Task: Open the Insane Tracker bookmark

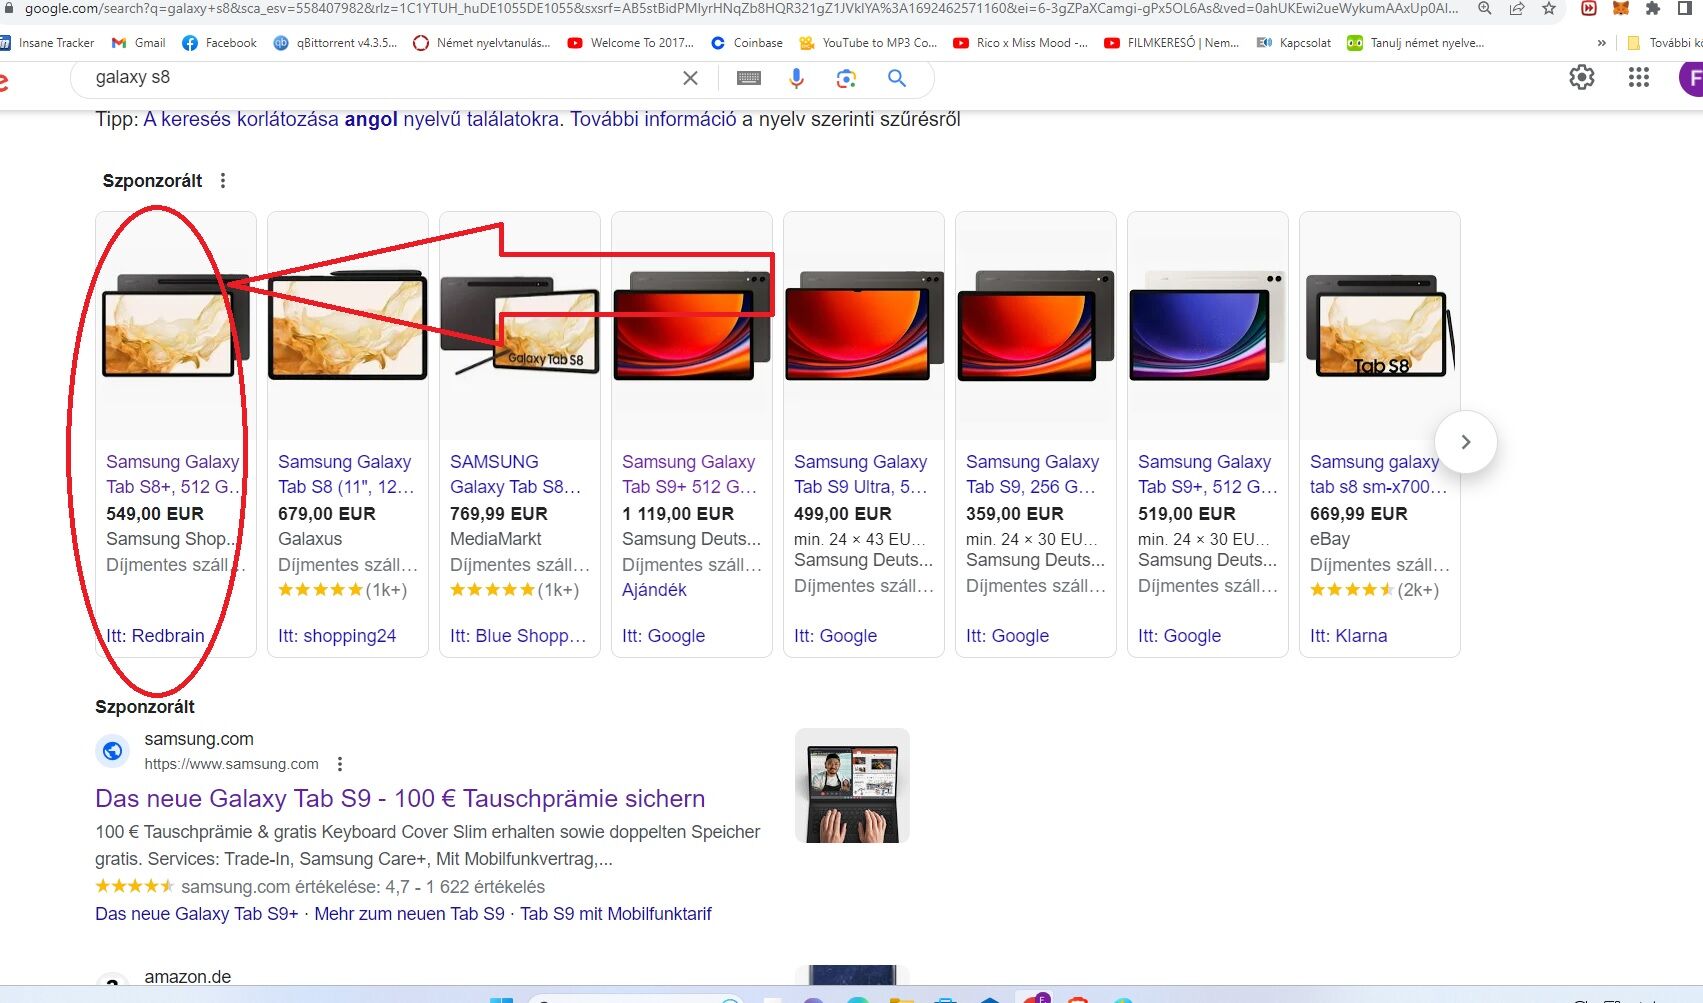Action: 48,43
